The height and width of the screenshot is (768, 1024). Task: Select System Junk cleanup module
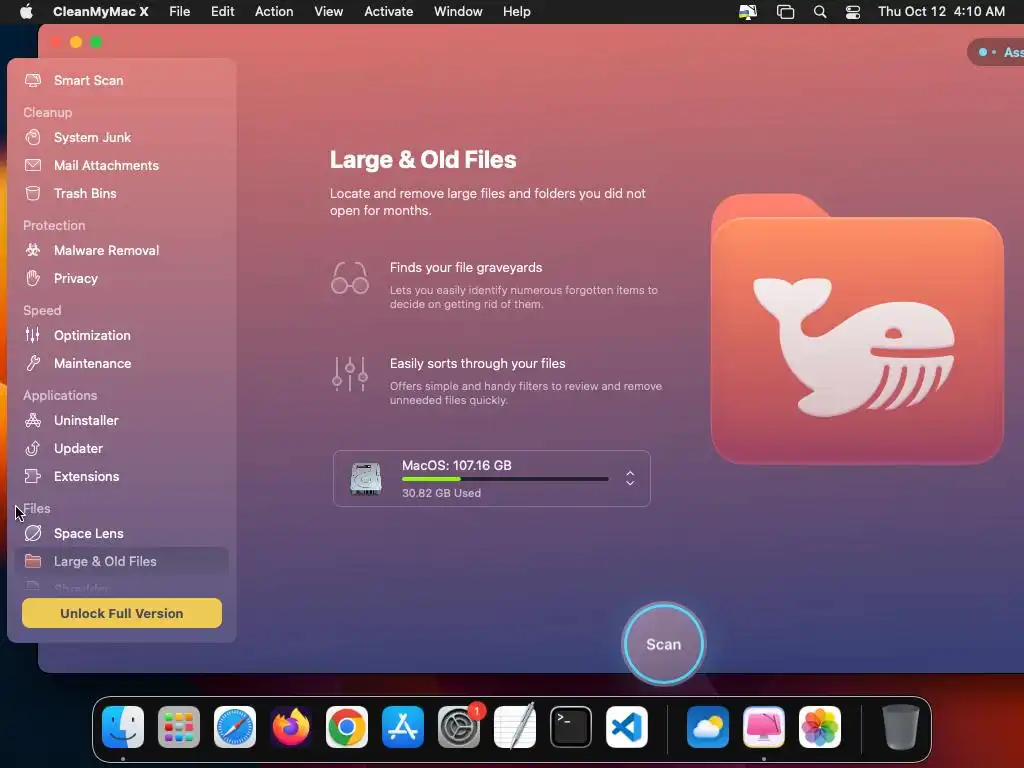pyautogui.click(x=121, y=137)
